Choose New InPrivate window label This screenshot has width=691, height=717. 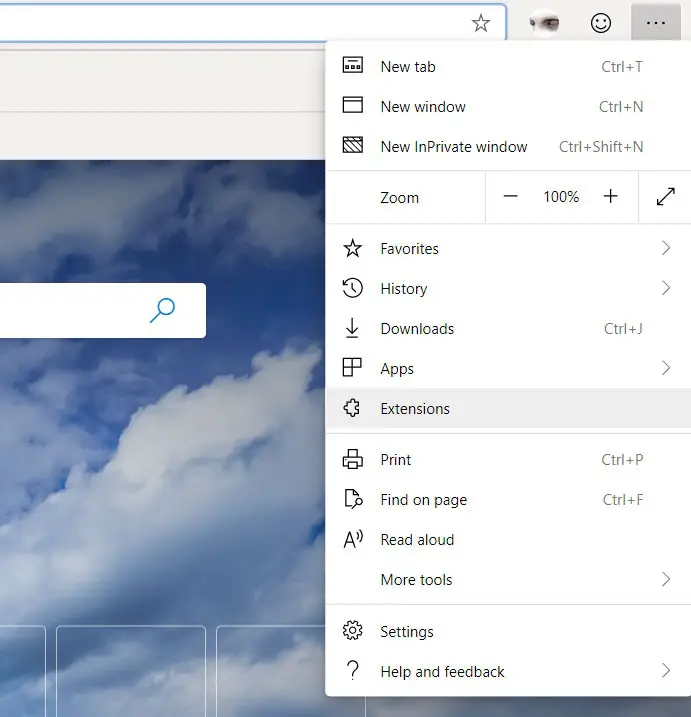454,147
